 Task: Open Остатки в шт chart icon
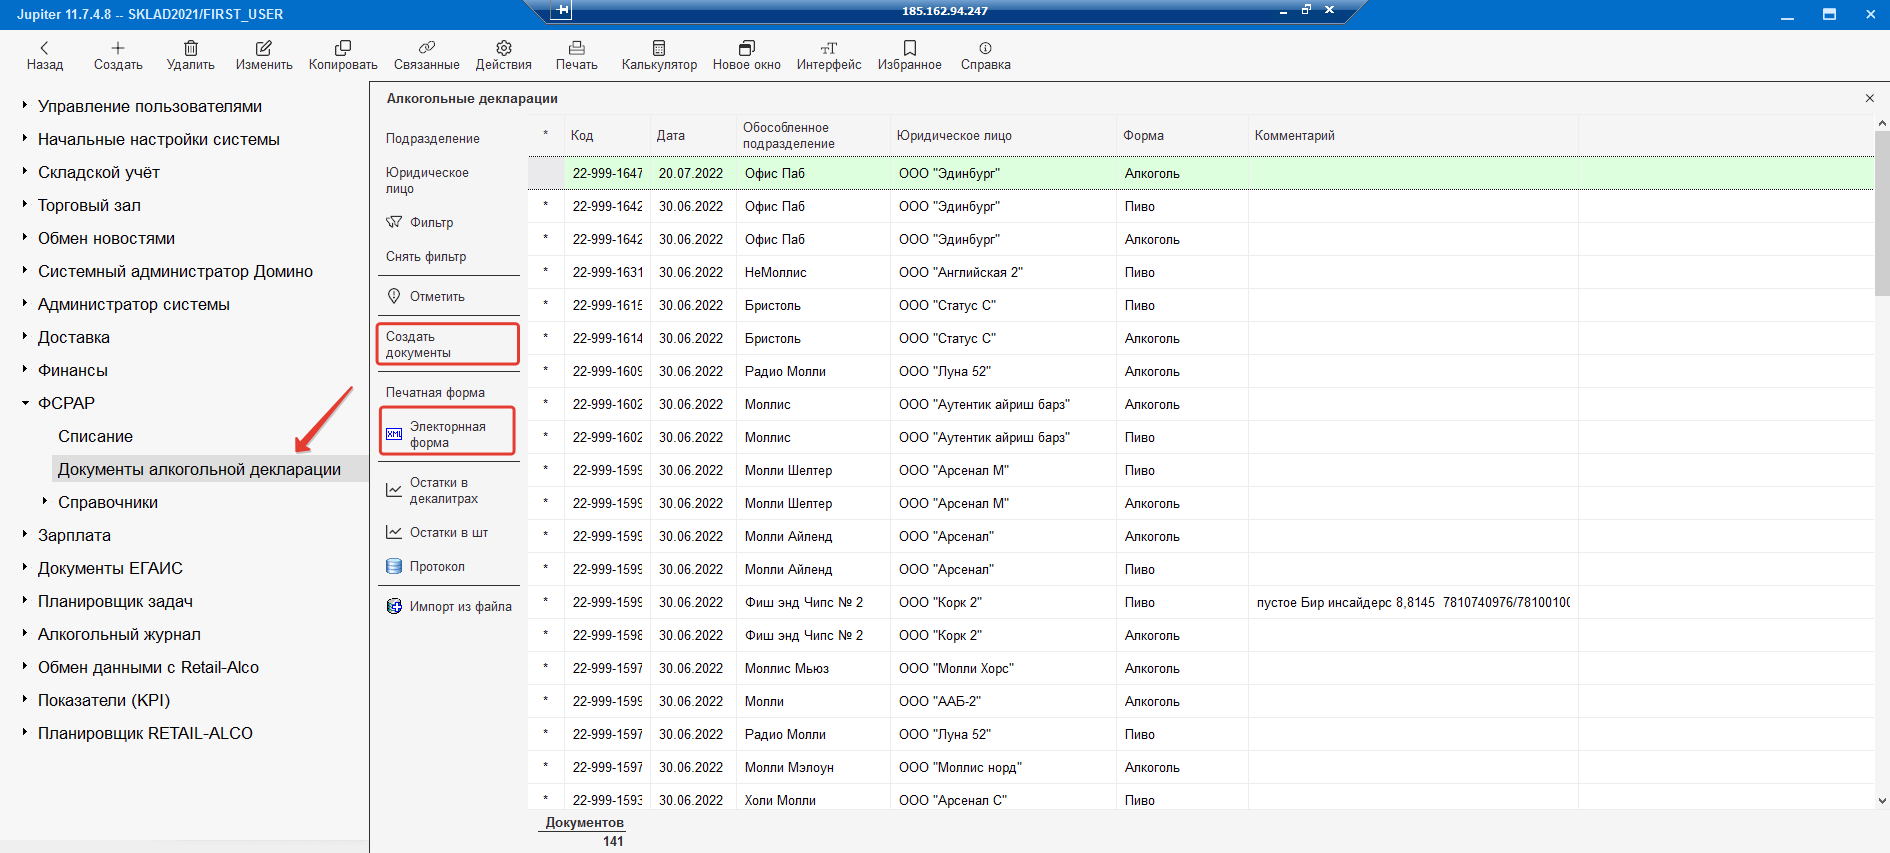pos(394,532)
